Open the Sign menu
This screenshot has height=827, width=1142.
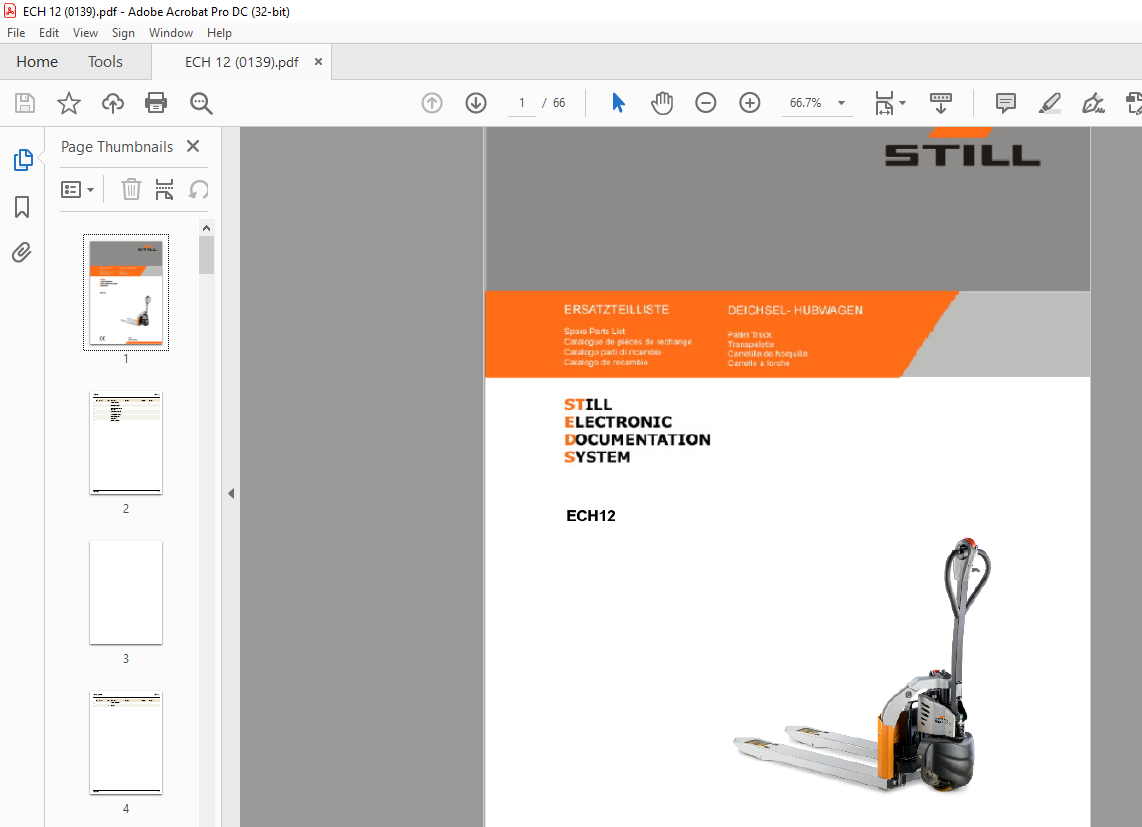click(x=123, y=33)
